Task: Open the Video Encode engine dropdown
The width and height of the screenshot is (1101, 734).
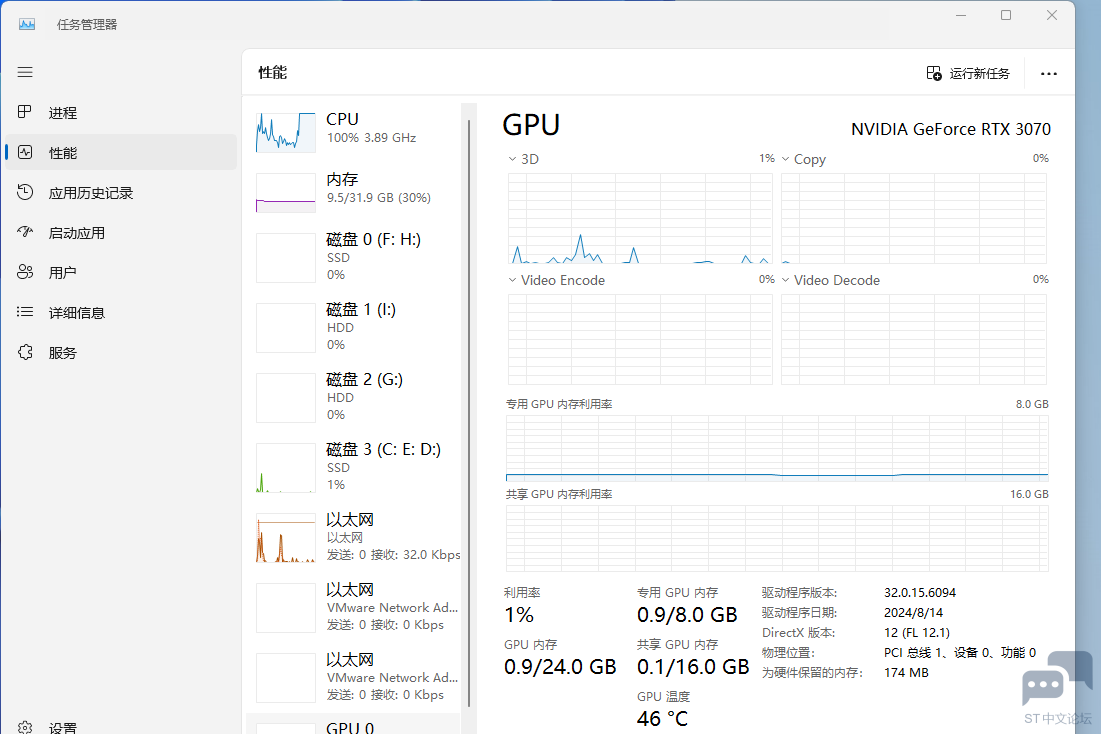Action: click(x=512, y=280)
